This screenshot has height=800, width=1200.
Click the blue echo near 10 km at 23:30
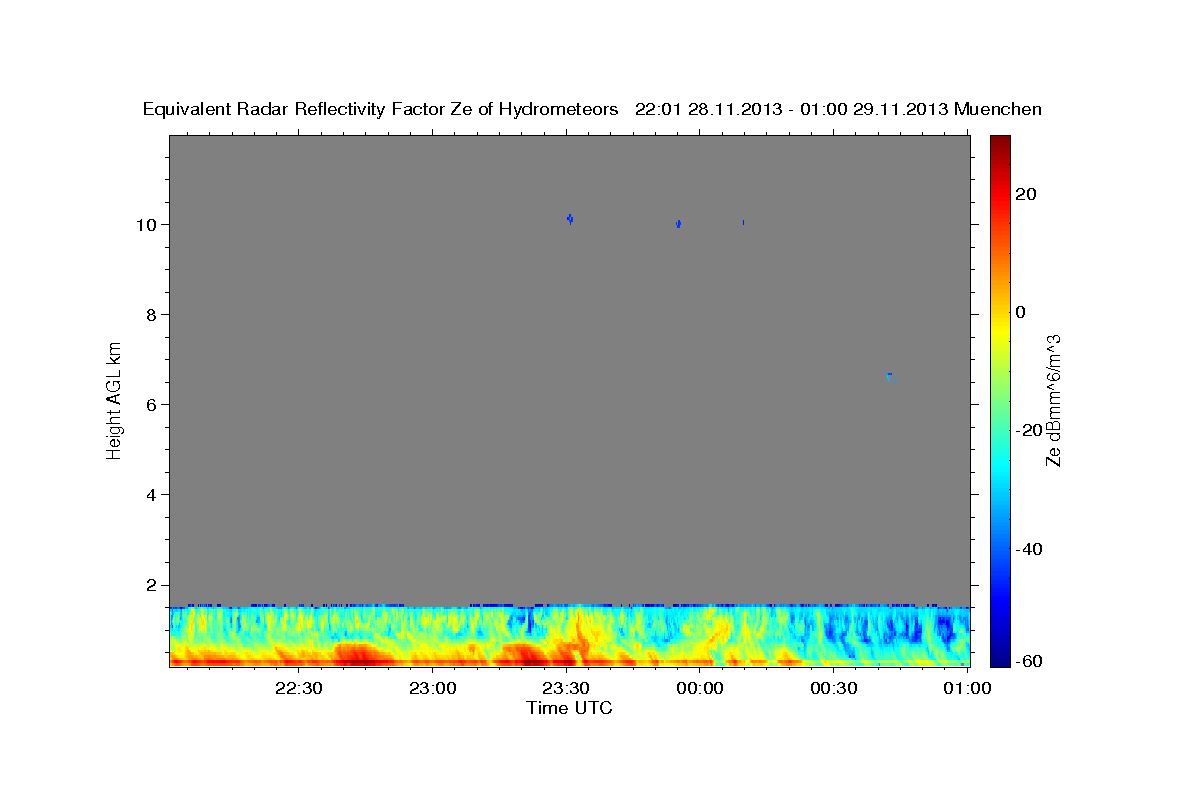(x=570, y=219)
